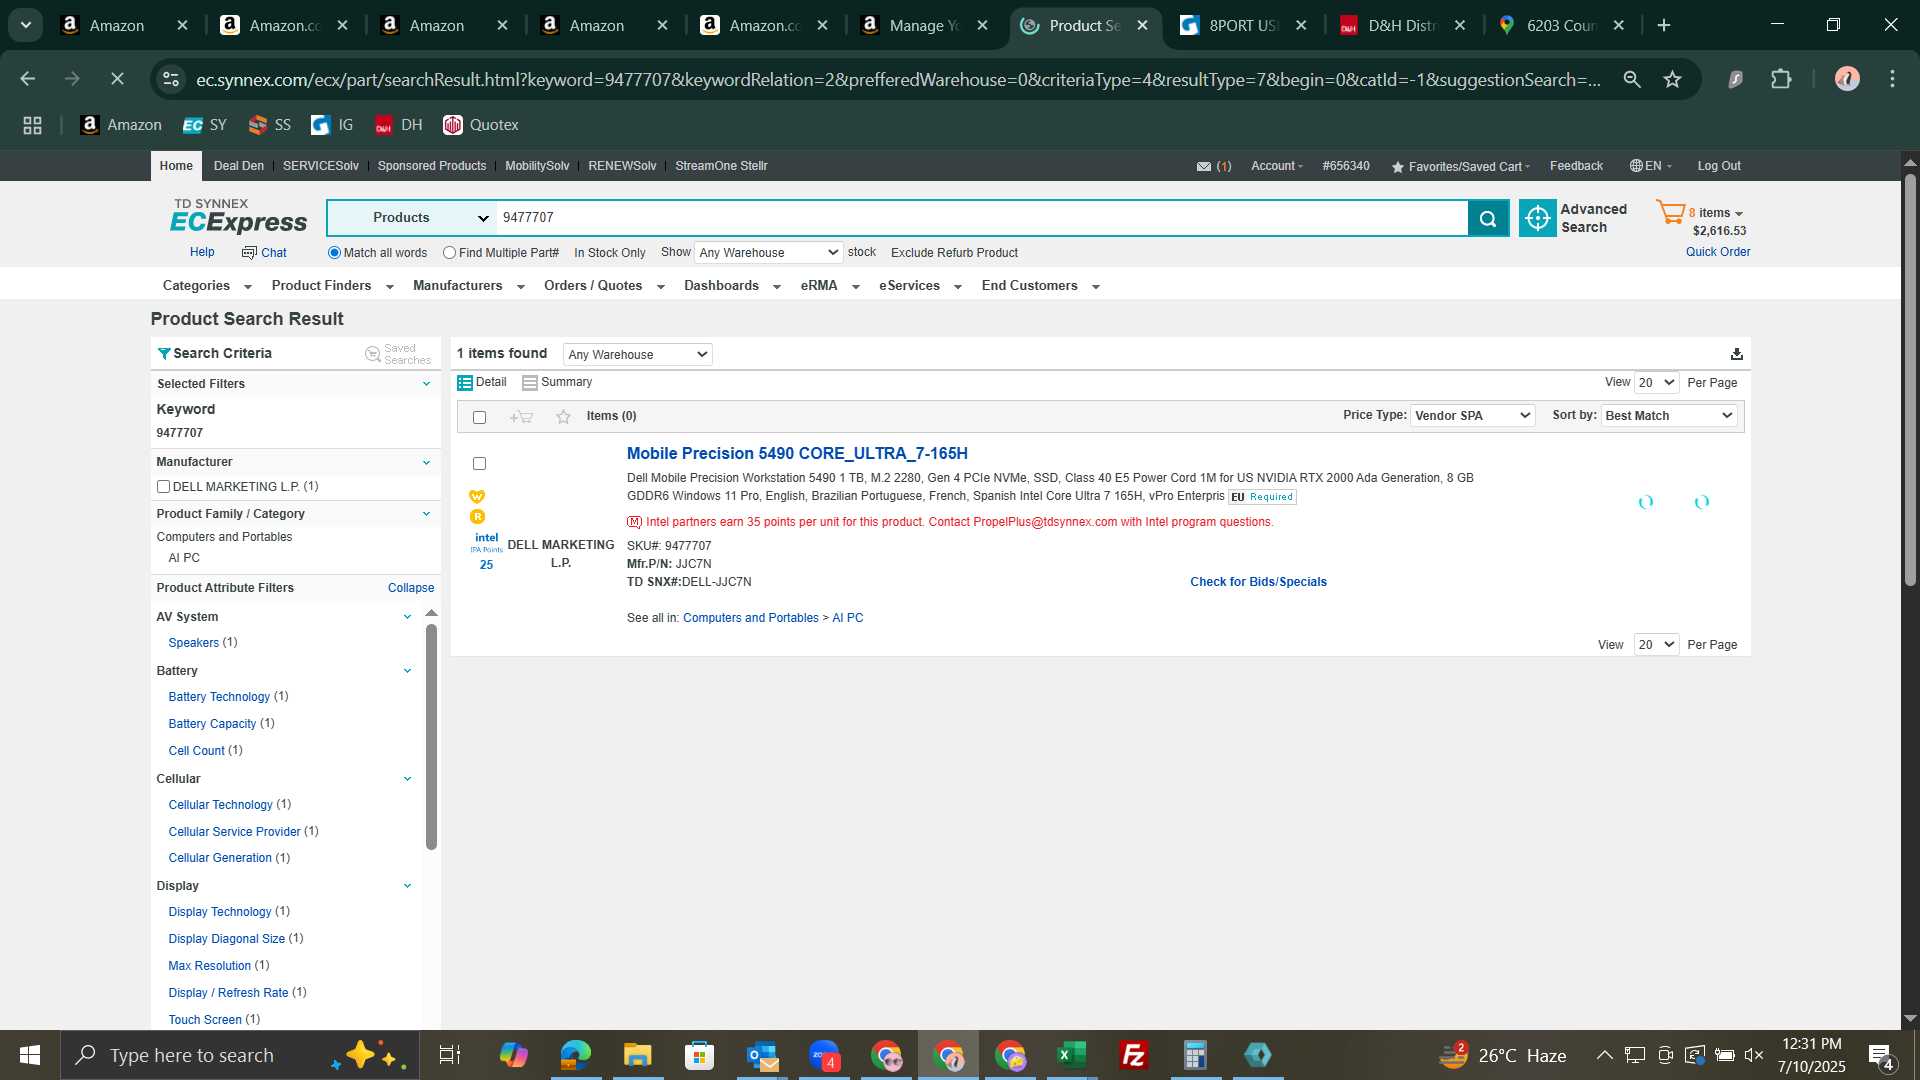The image size is (1920, 1080).
Task: Open Quotex bookmark
Action: pos(481,125)
